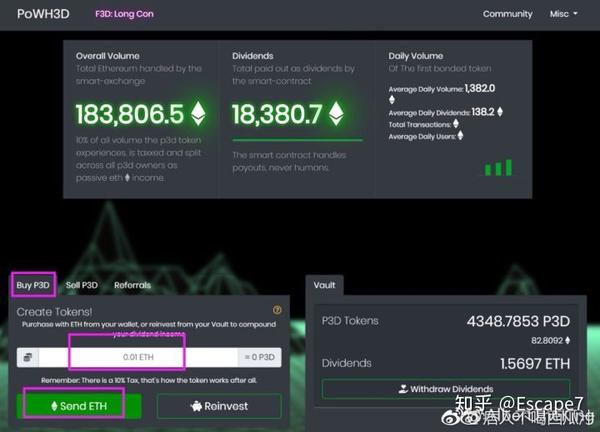Click the Overall Volume value 183,806.5

coord(130,114)
